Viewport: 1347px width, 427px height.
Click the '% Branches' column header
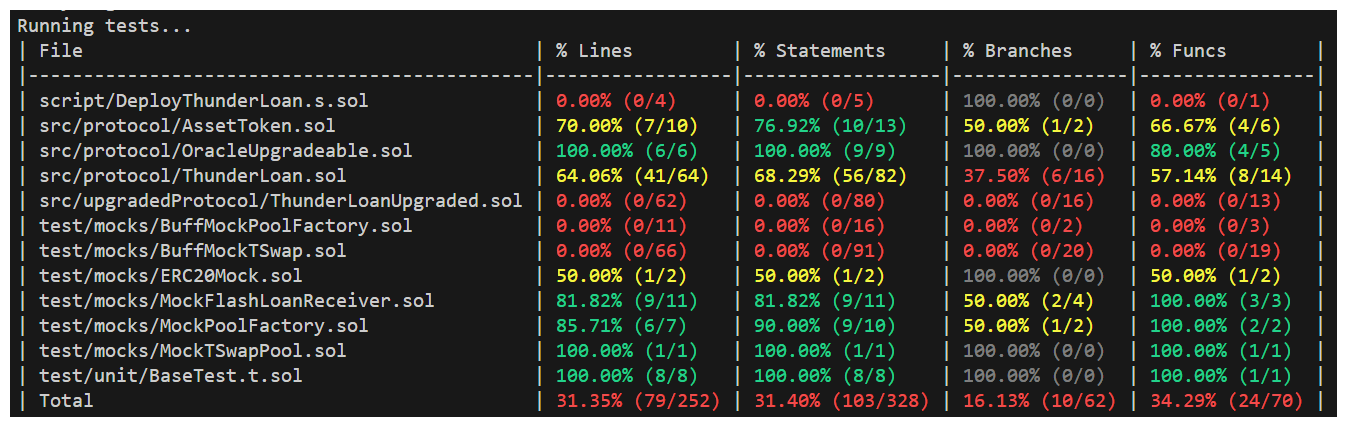pyautogui.click(x=1017, y=51)
